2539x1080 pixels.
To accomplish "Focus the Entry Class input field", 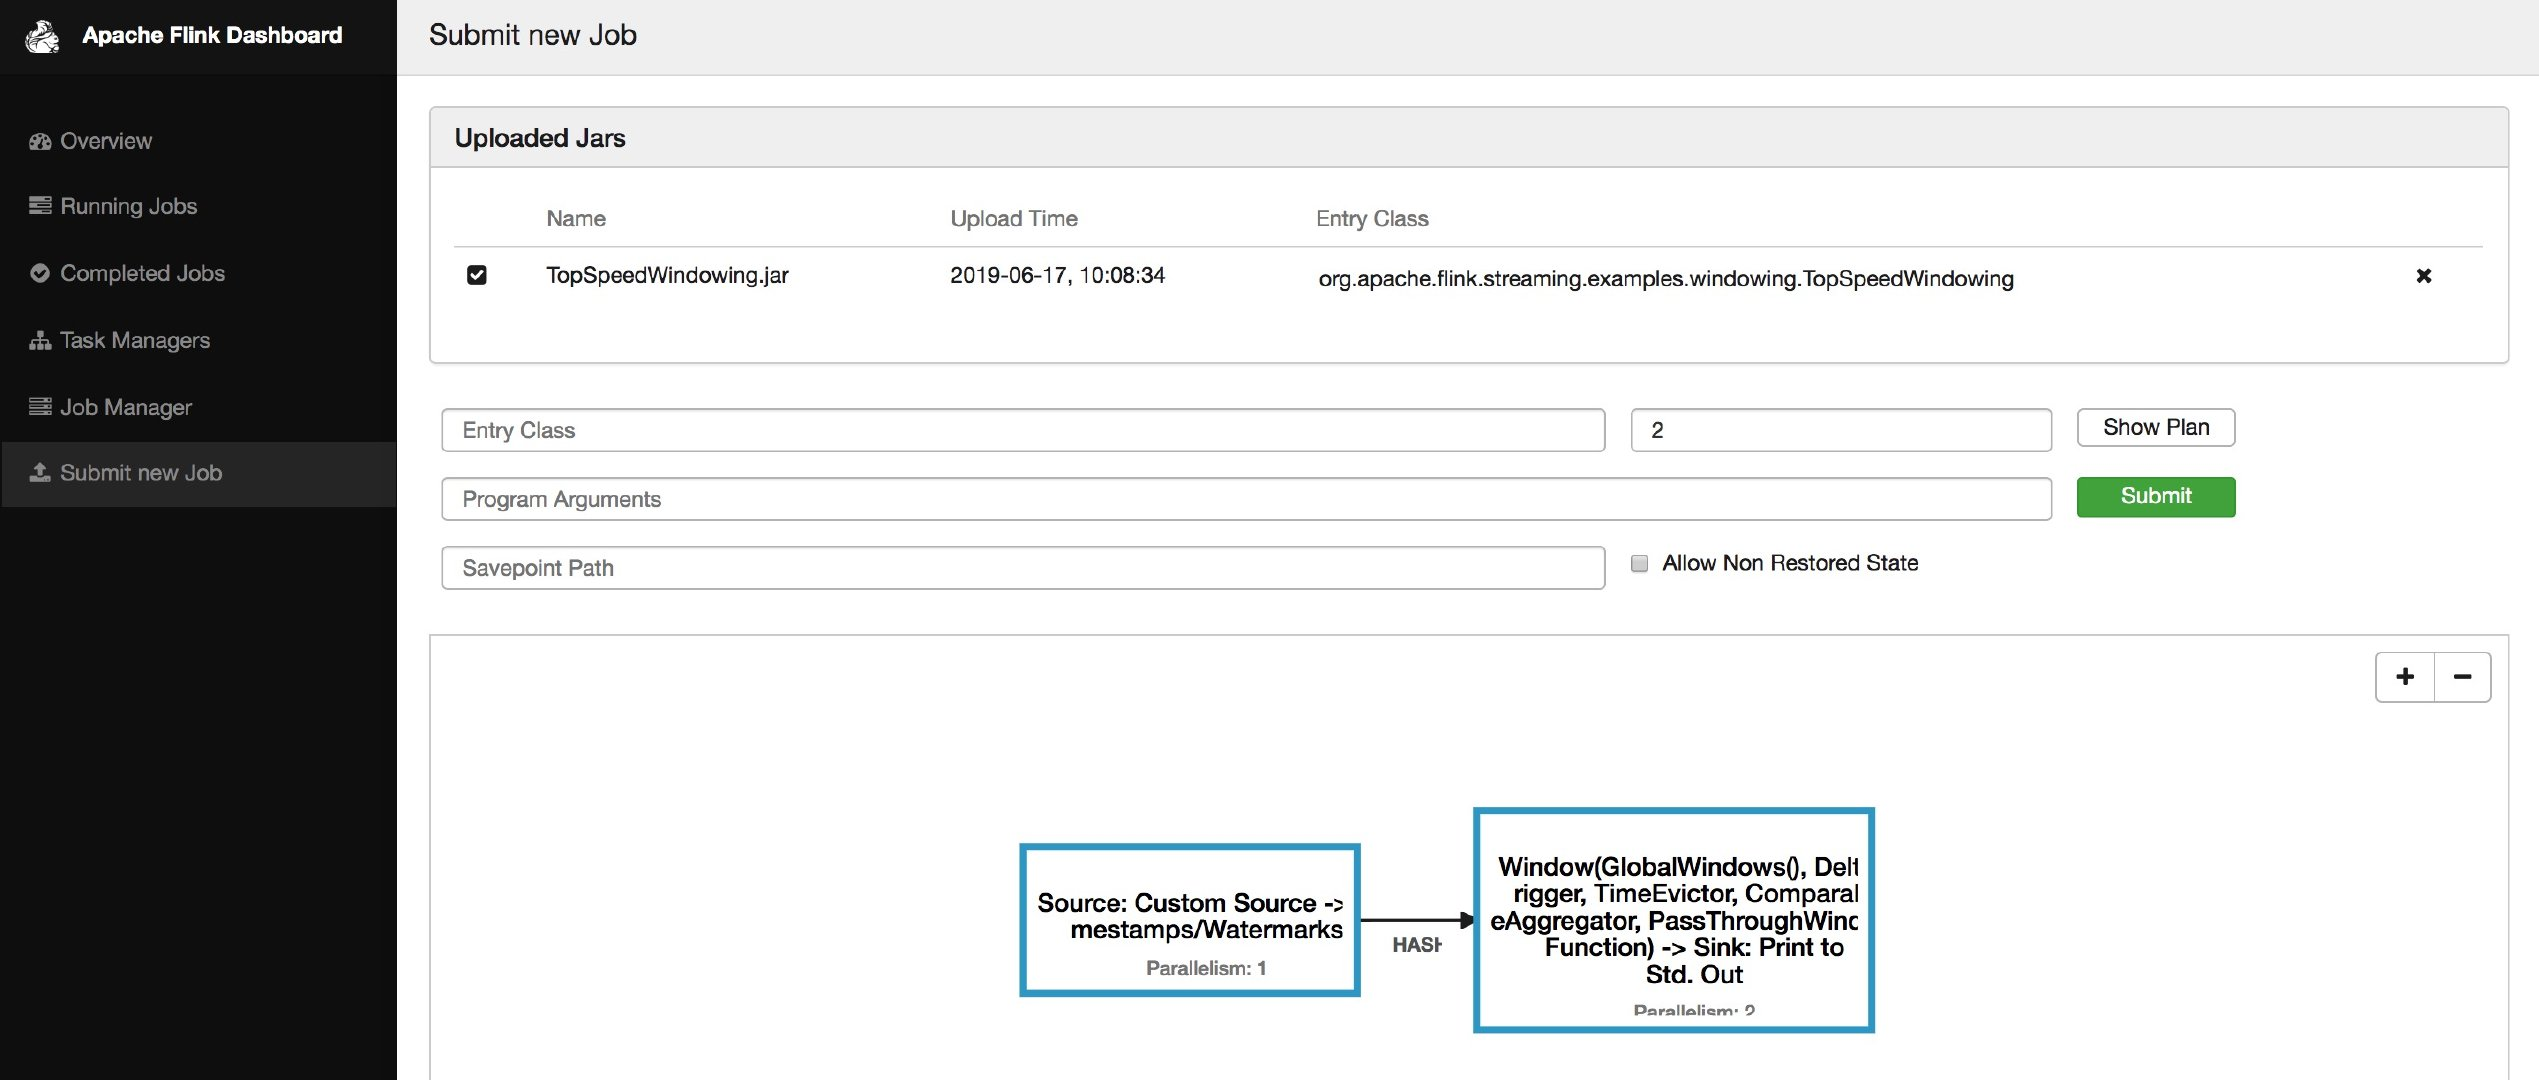I will point(1022,430).
